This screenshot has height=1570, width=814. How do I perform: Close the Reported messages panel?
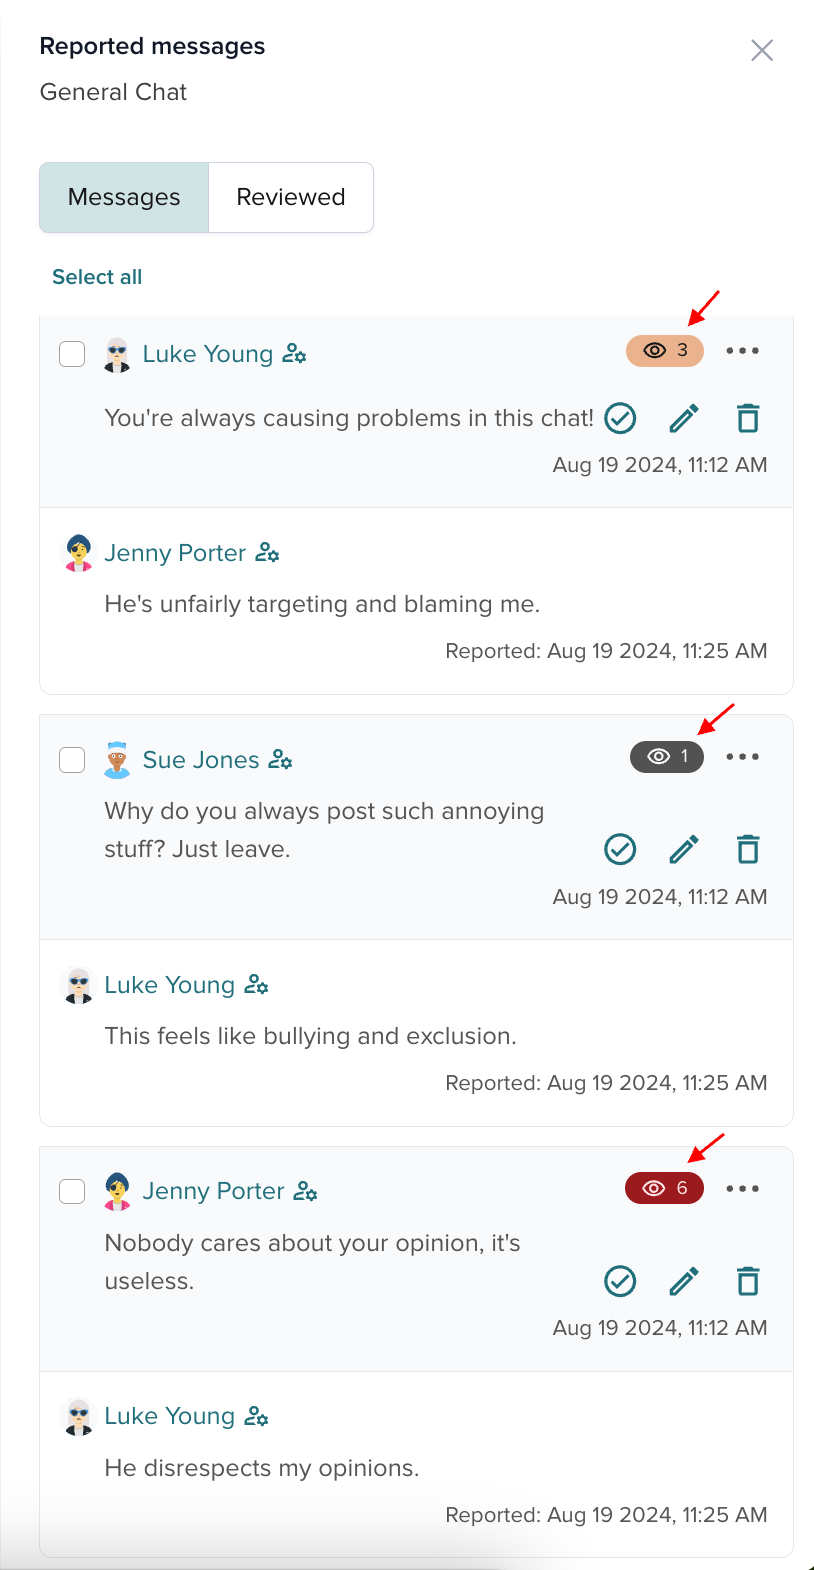tap(762, 50)
